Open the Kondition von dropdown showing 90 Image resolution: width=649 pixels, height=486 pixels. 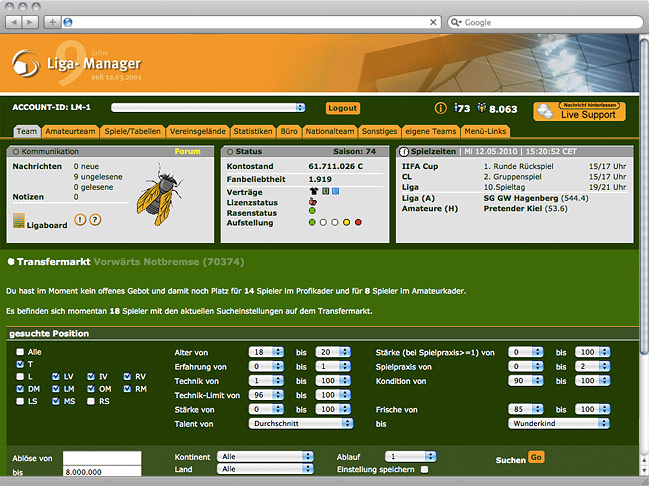pos(526,381)
